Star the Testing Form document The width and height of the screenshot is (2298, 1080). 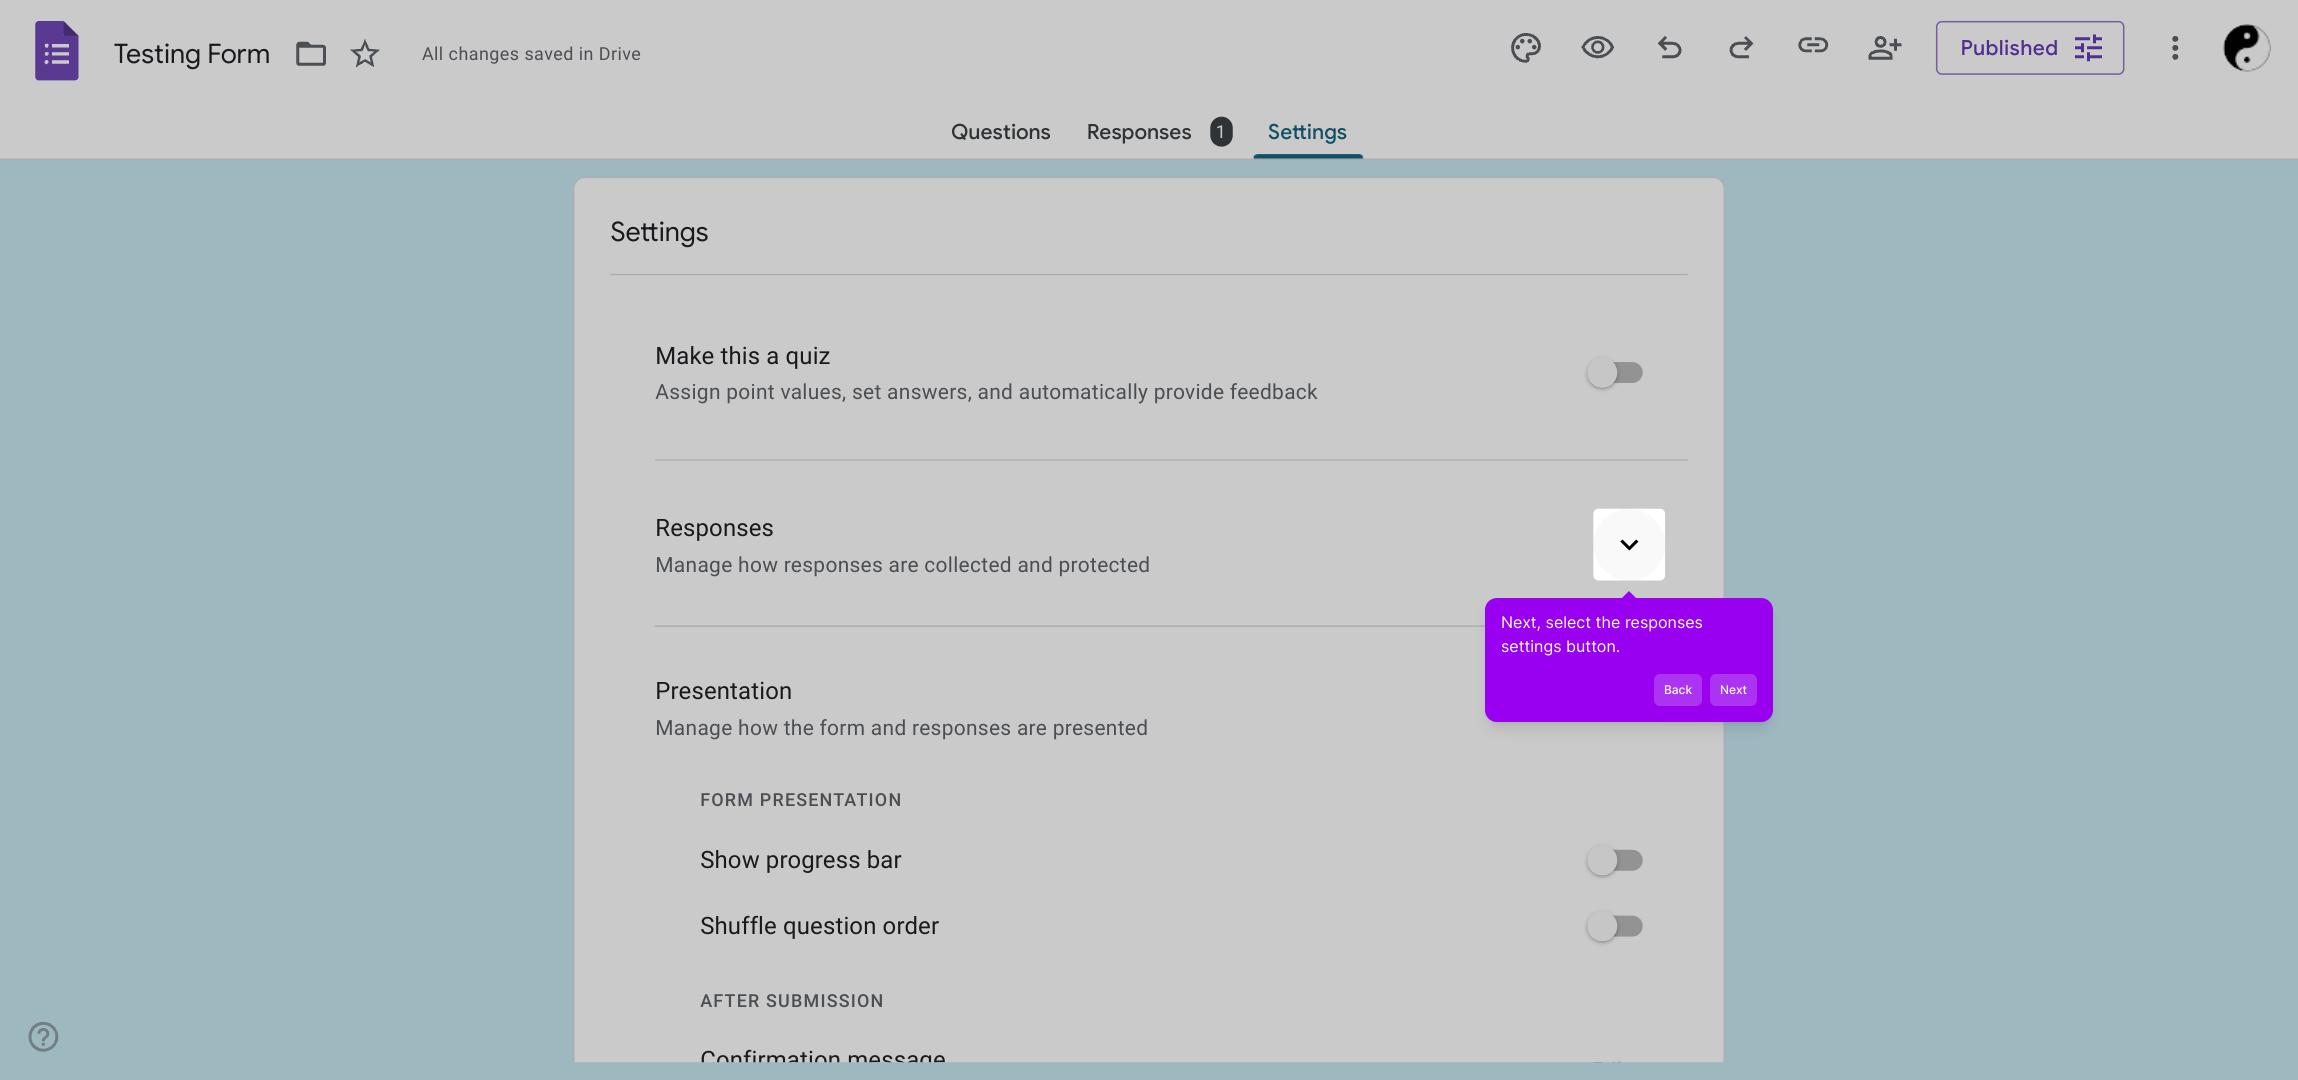(x=365, y=54)
